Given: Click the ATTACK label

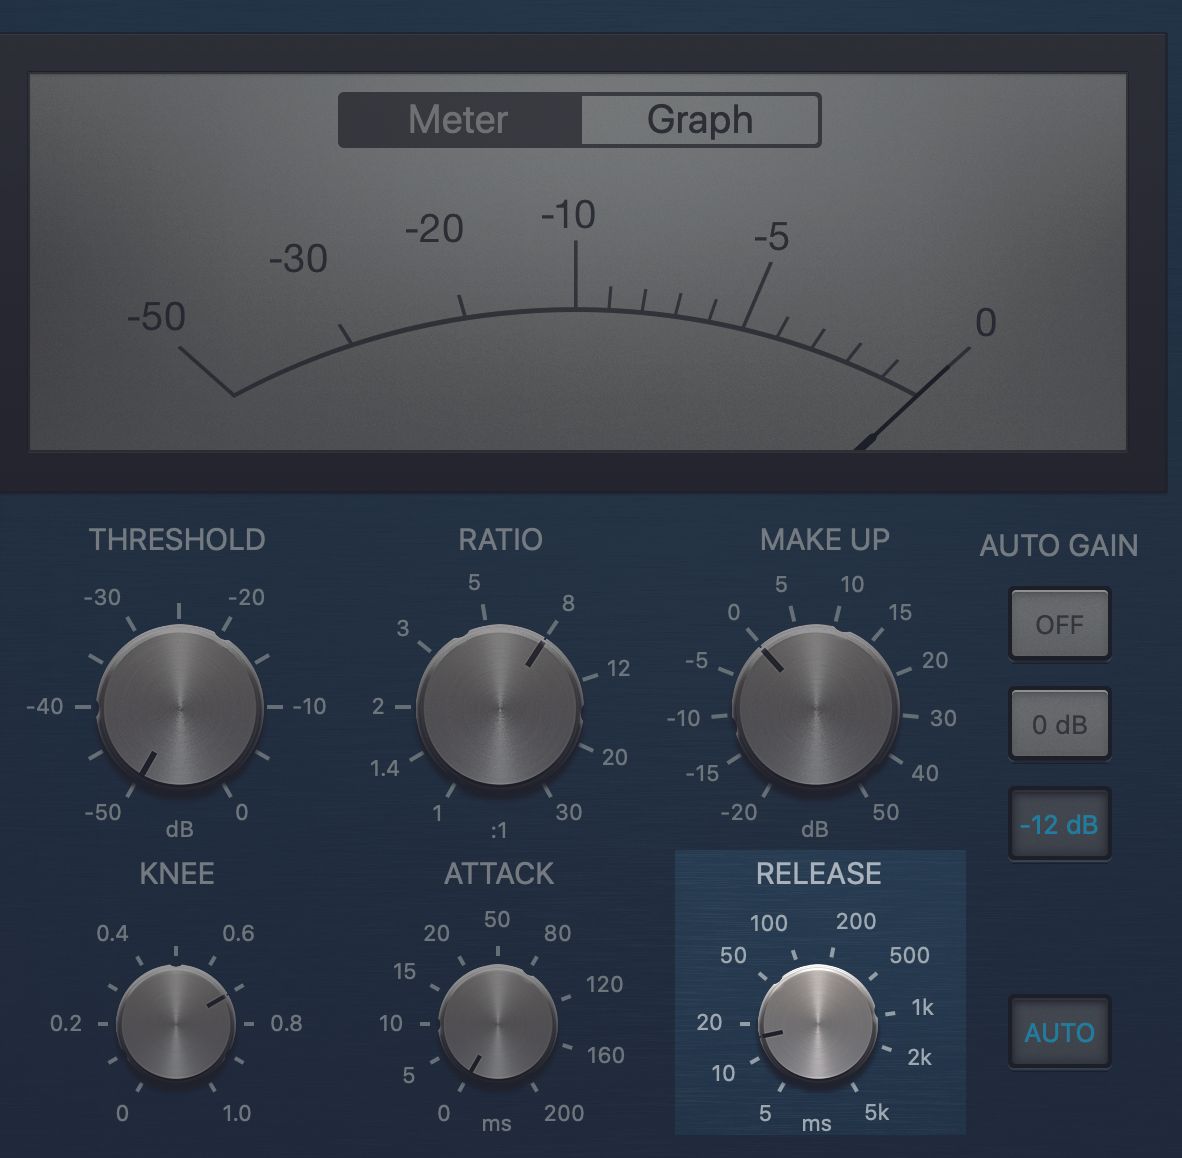Looking at the screenshot, I should pos(498,872).
